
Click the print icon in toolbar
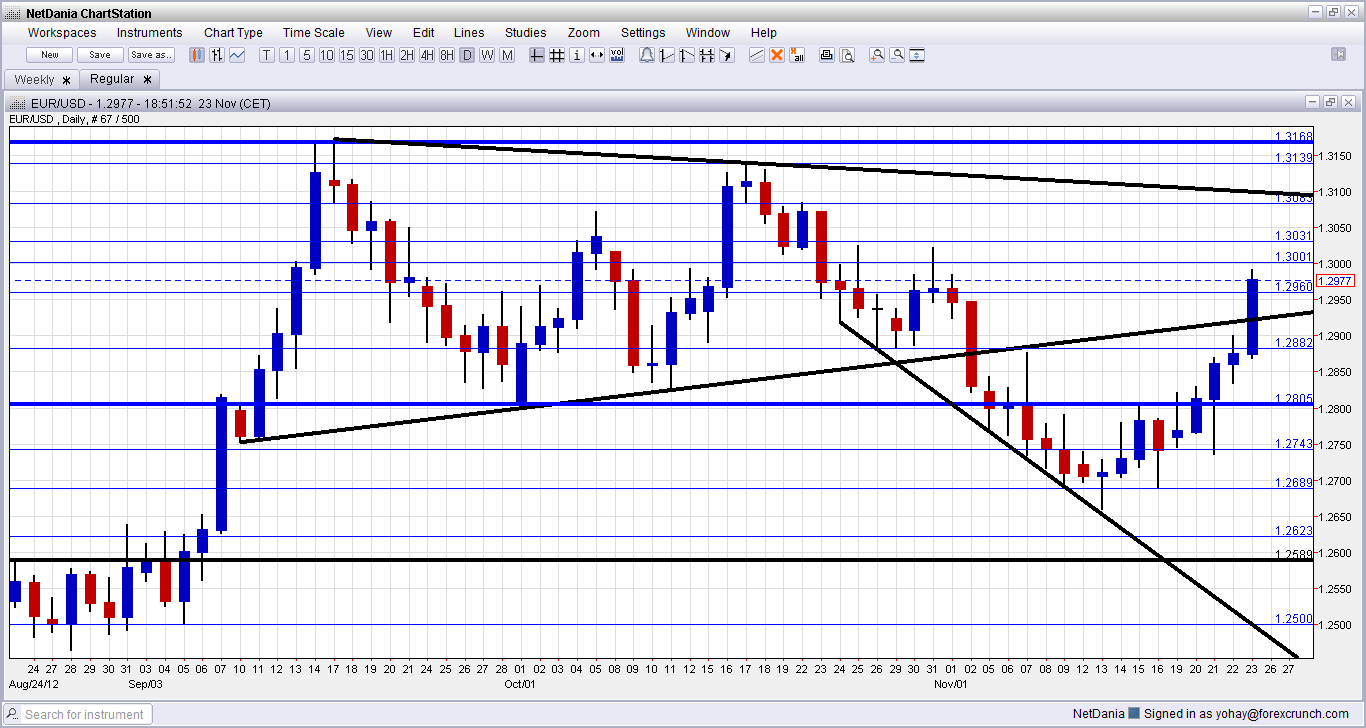[x=826, y=55]
